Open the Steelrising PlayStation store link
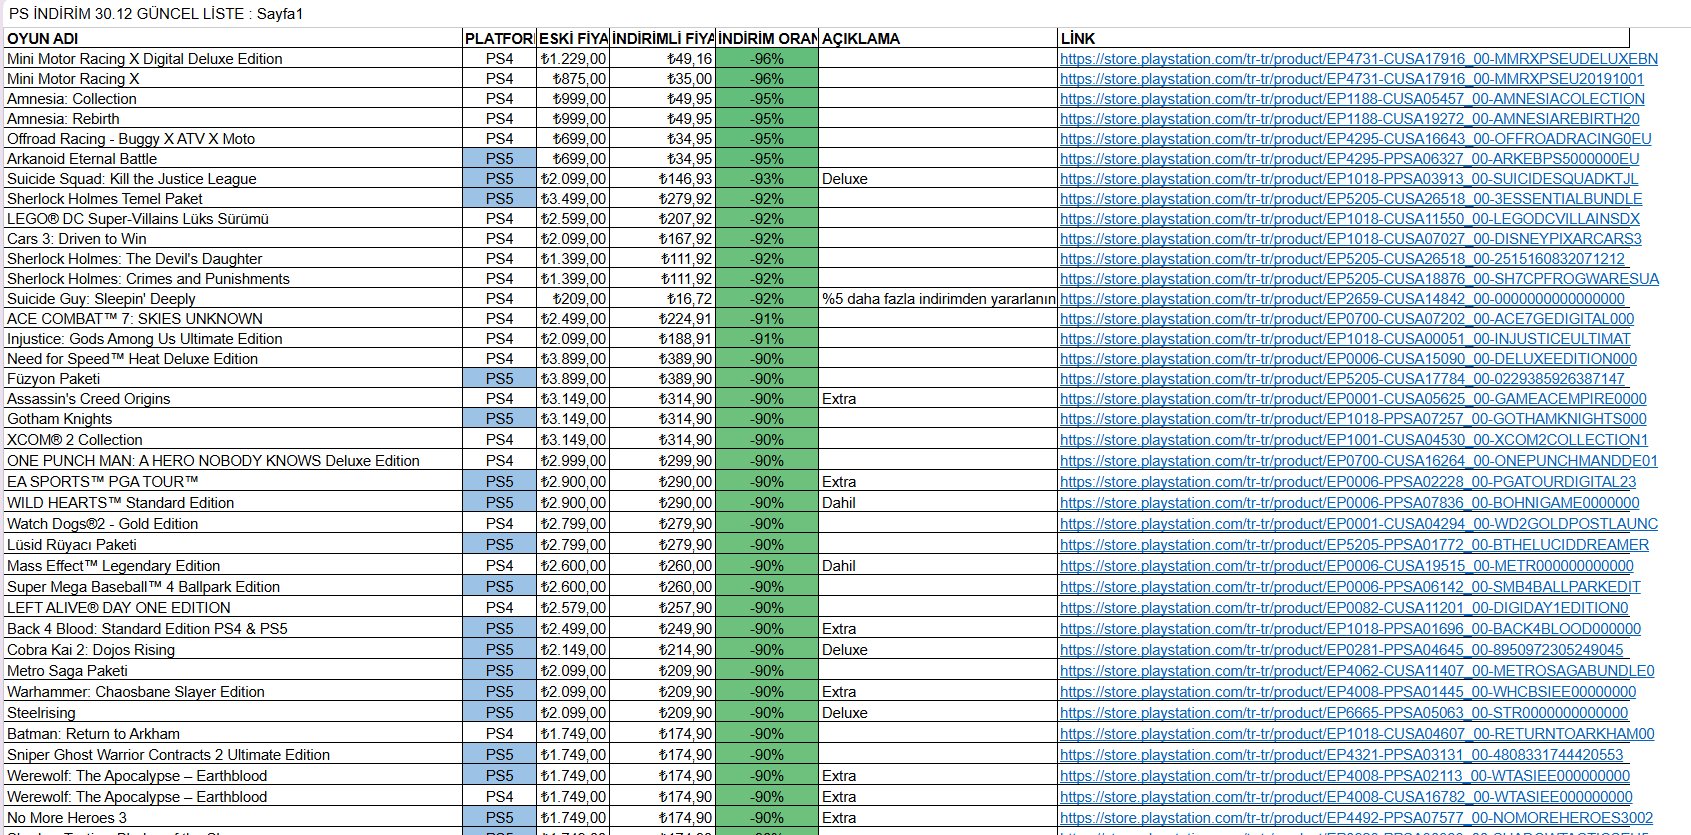Viewport: 1691px width, 835px height. point(1344,713)
